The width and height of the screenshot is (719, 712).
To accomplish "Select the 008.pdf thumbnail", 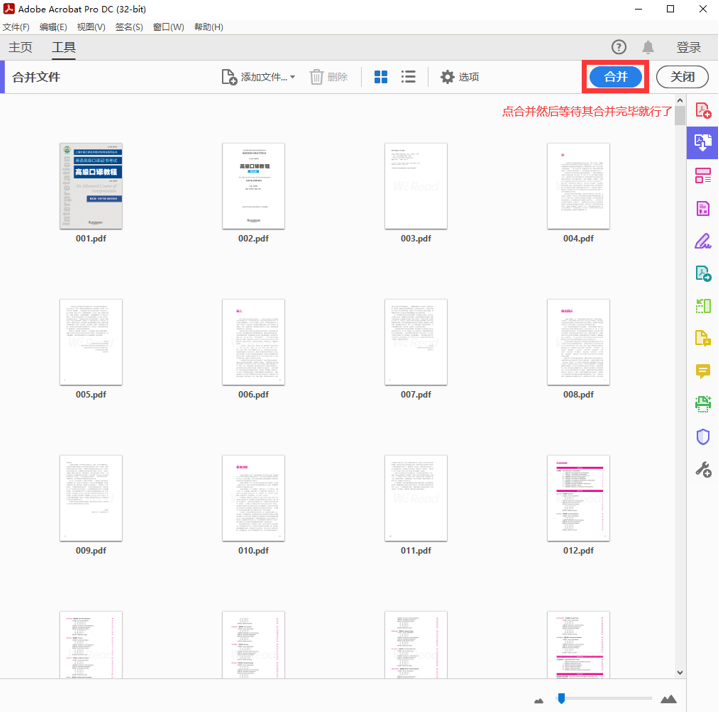I will pos(578,342).
